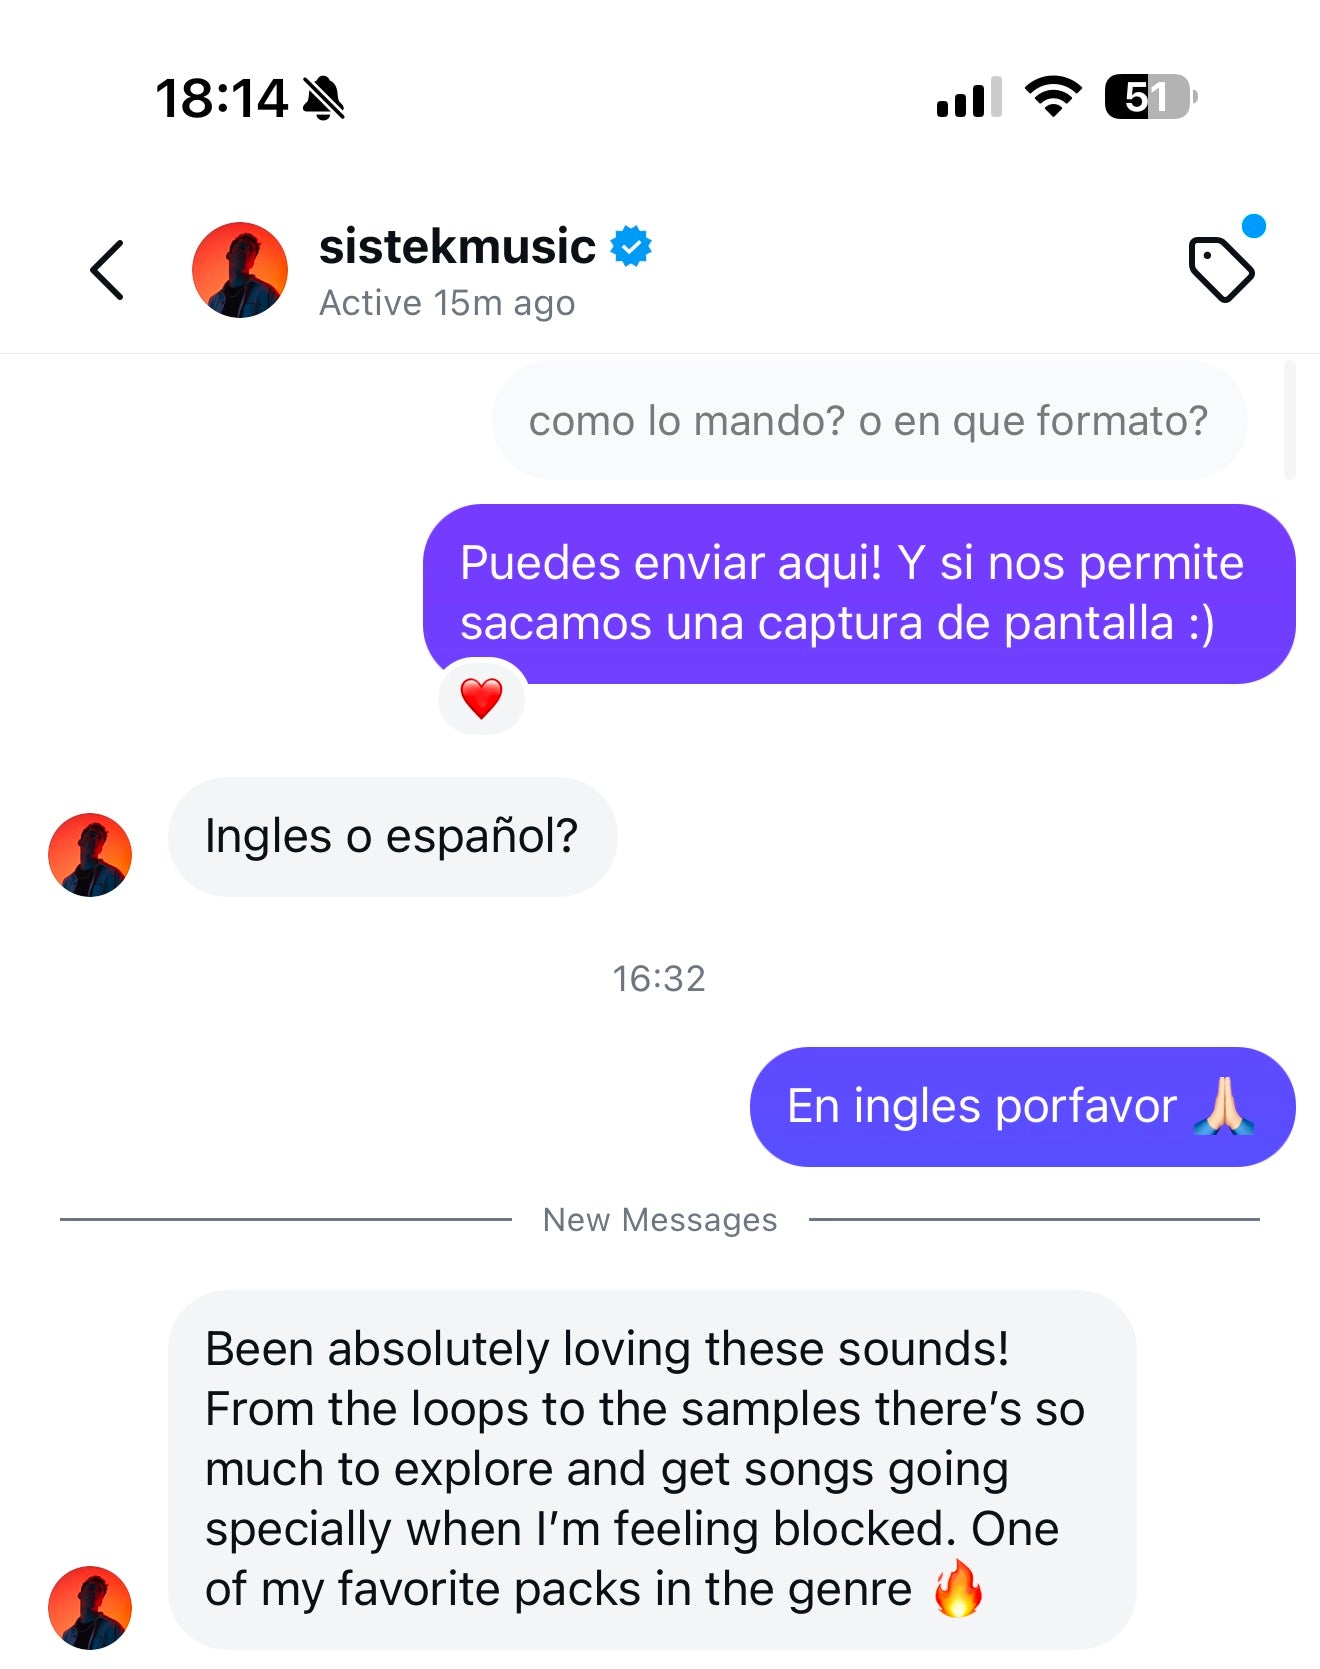Tap the fire emoji in the last message
Viewport: 1320px width, 1669px height.
tap(958, 1590)
